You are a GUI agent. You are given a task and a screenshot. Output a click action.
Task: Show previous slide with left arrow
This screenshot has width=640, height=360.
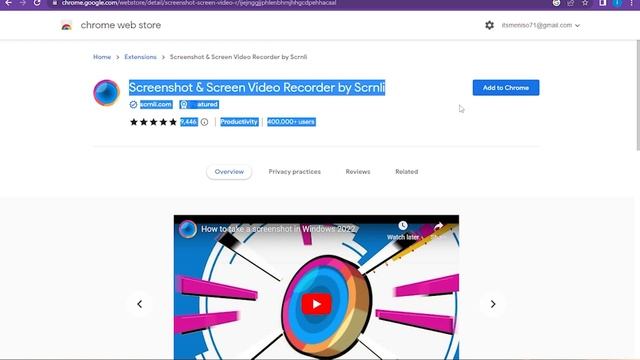[140, 304]
